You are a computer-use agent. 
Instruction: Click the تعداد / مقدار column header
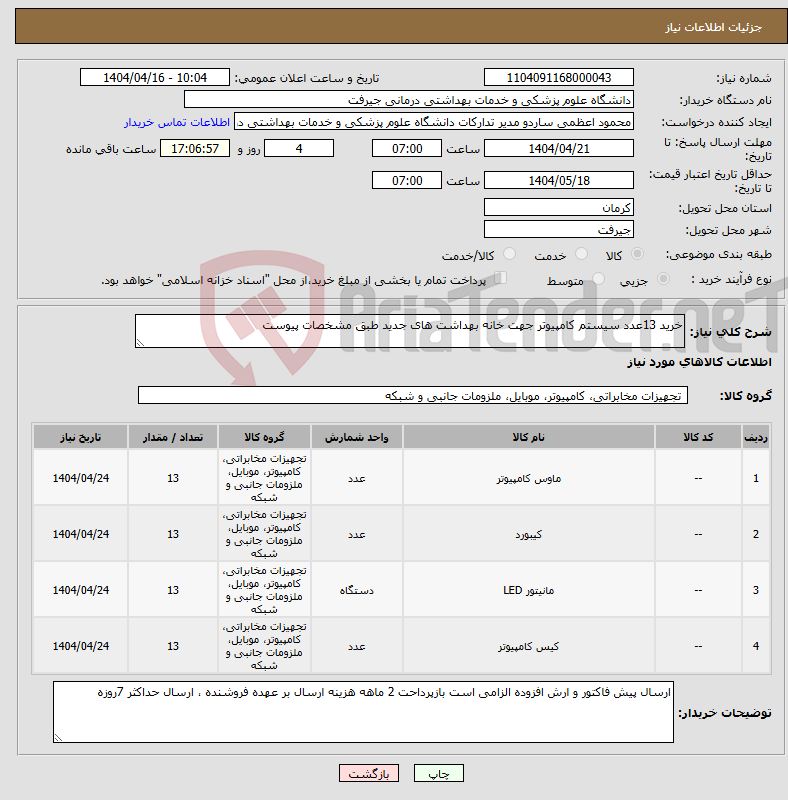click(x=173, y=437)
